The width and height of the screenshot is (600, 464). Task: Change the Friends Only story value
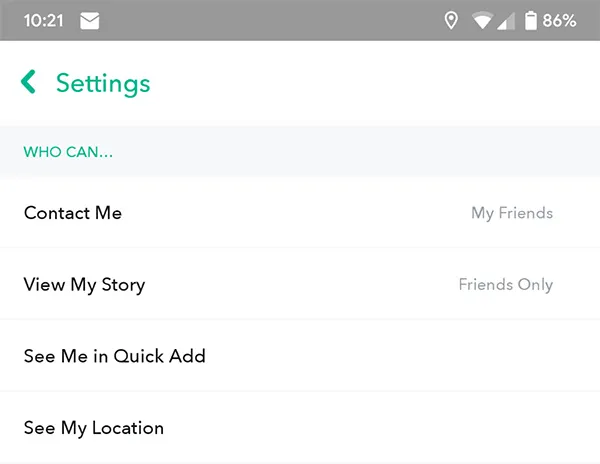pos(506,285)
